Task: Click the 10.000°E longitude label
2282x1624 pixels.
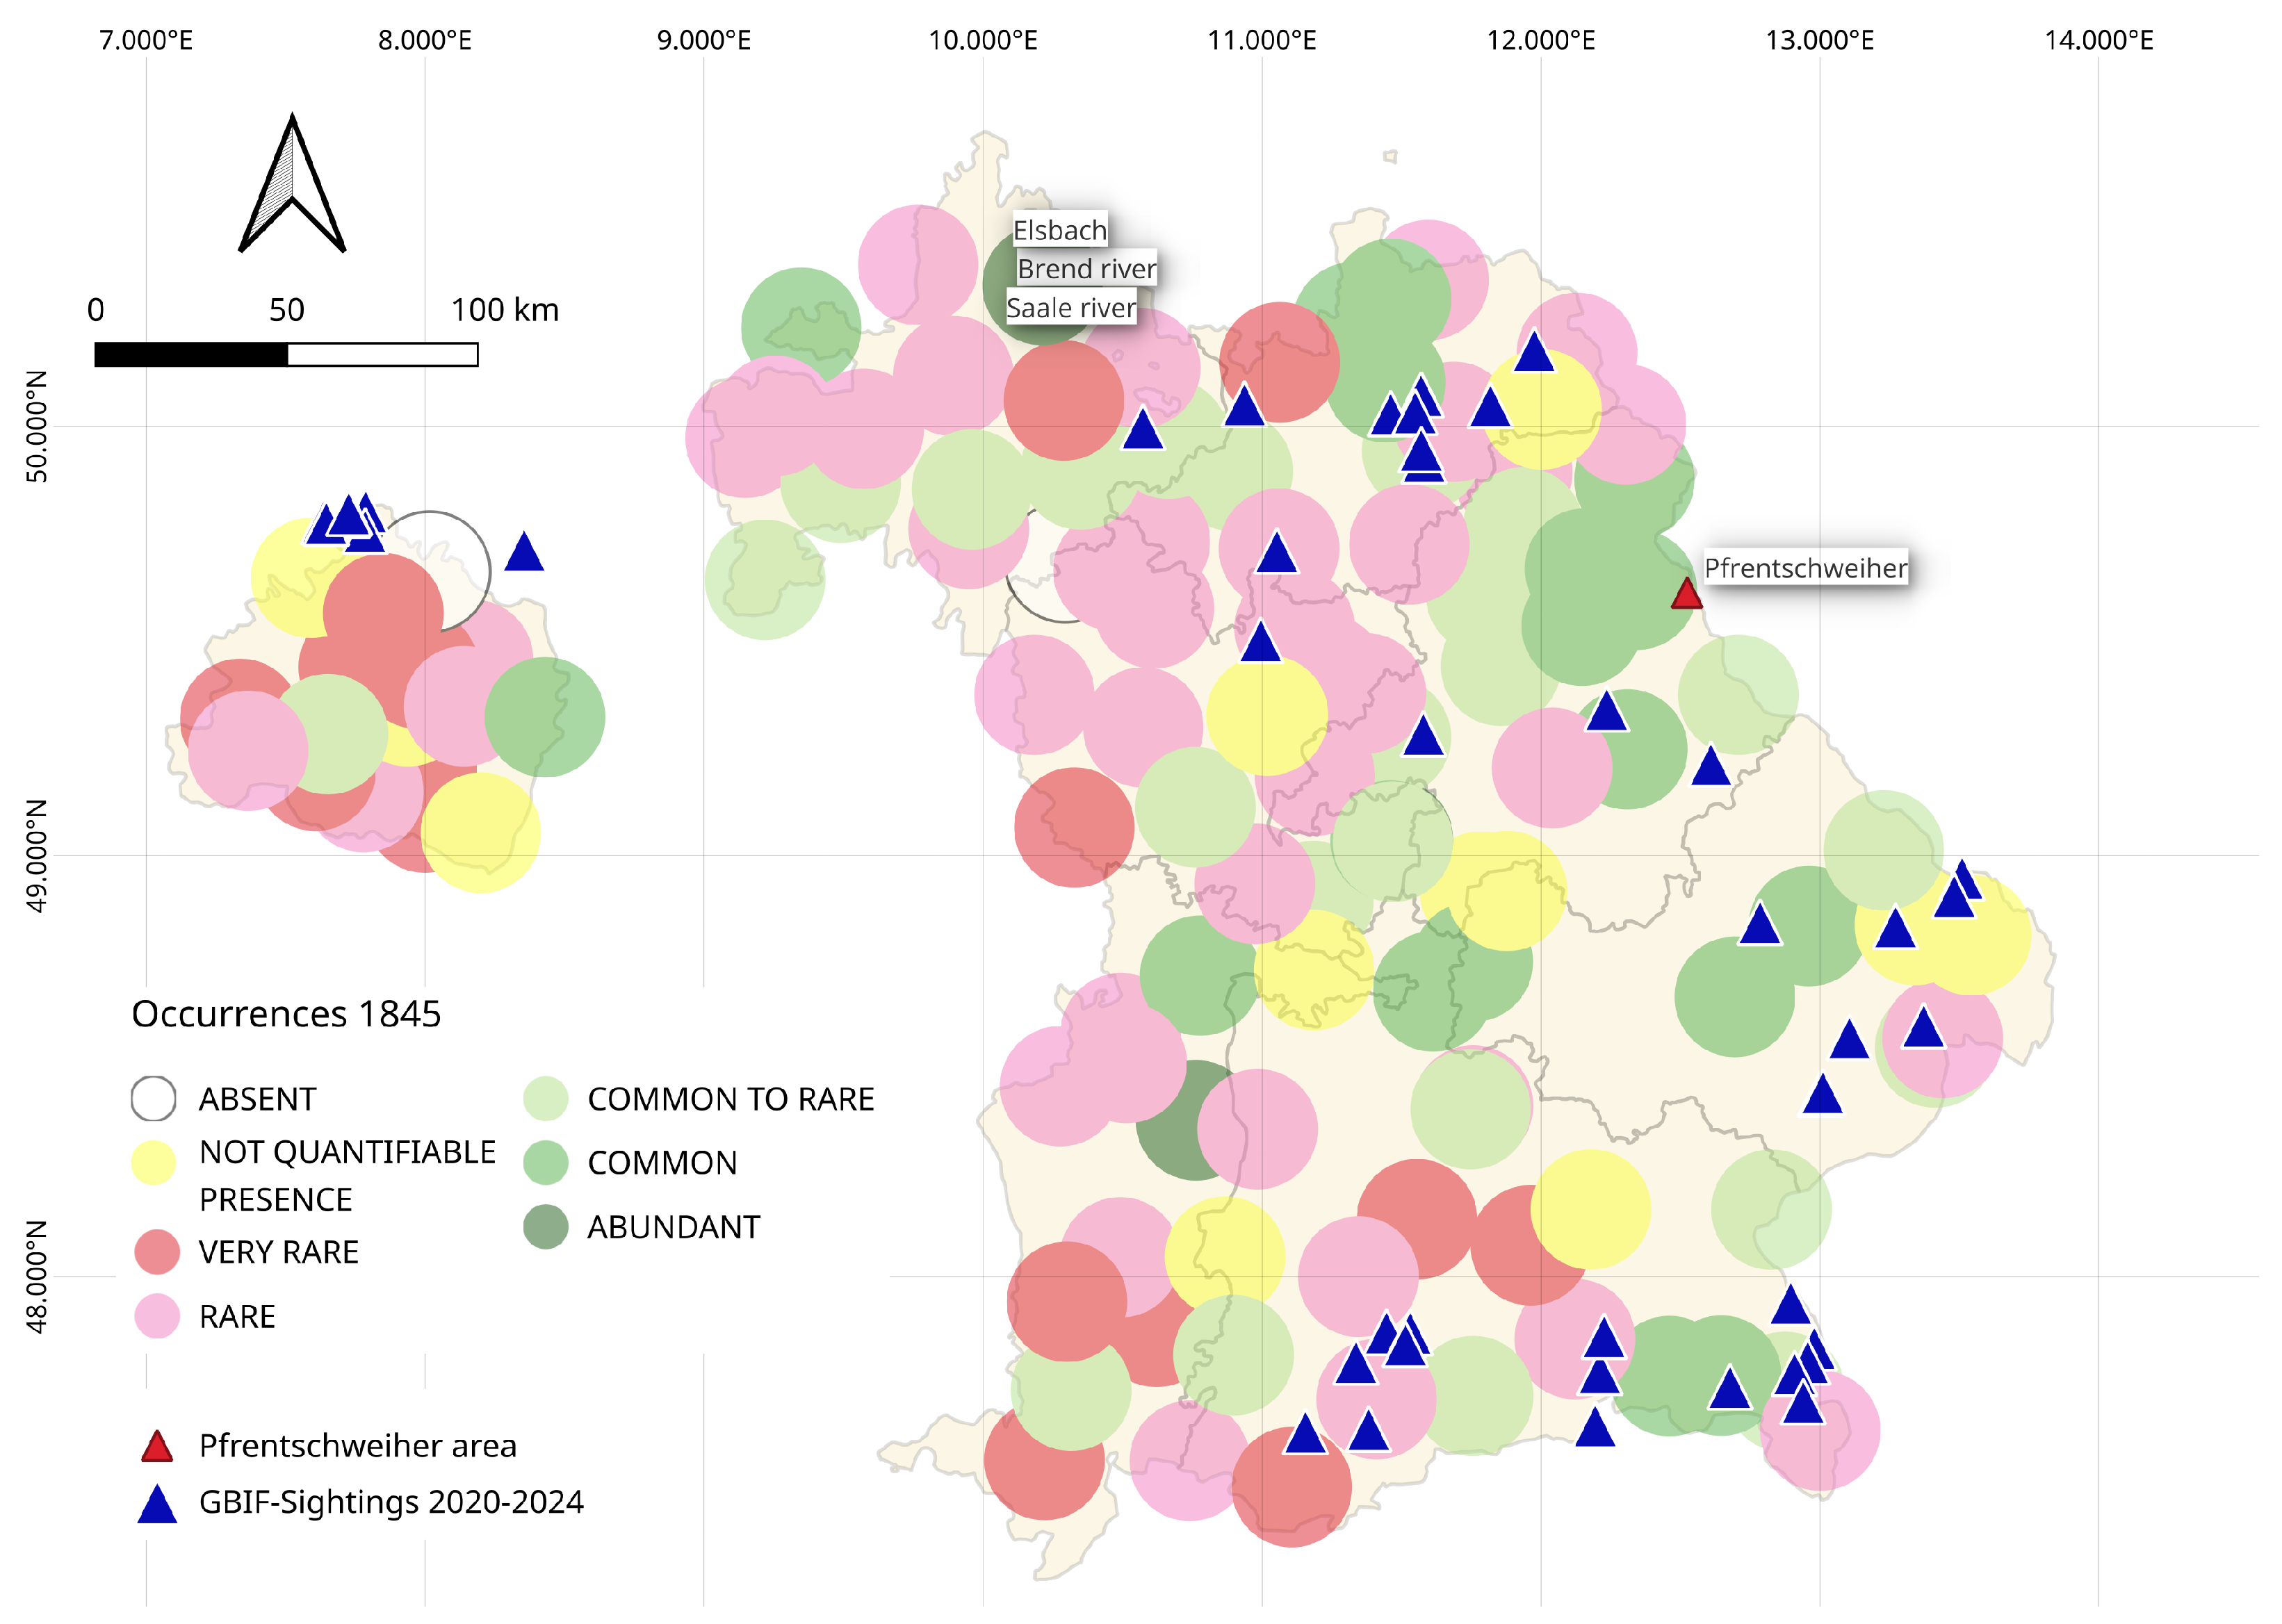Action: coord(983,40)
